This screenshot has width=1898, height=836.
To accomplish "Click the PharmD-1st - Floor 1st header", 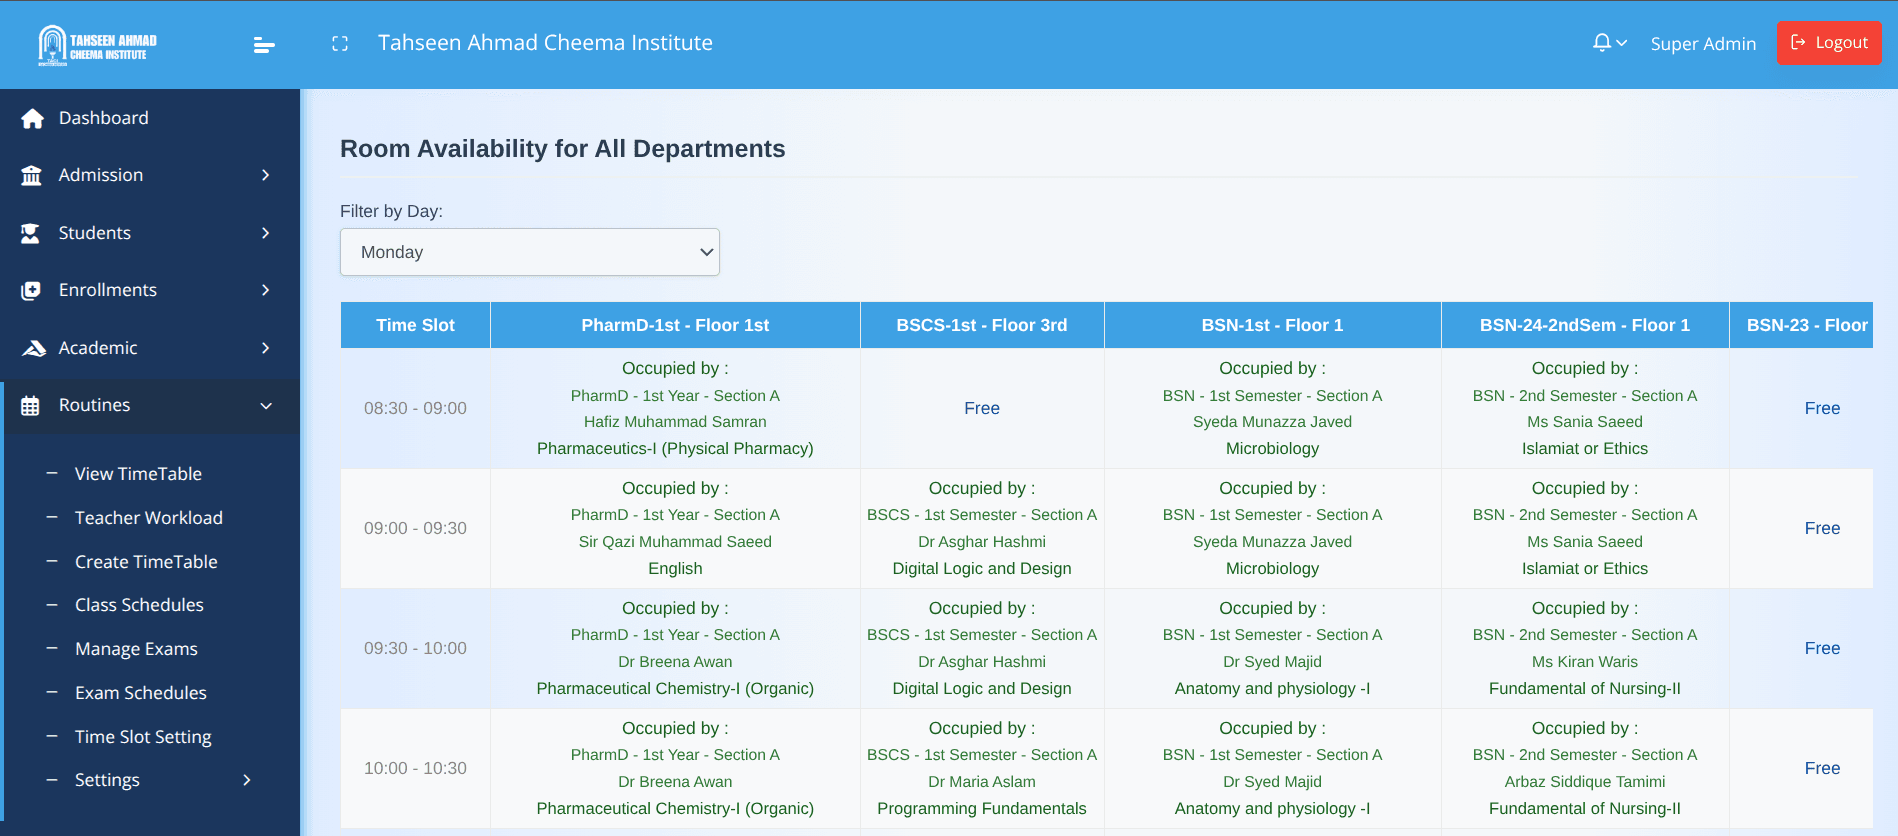I will click(x=675, y=325).
